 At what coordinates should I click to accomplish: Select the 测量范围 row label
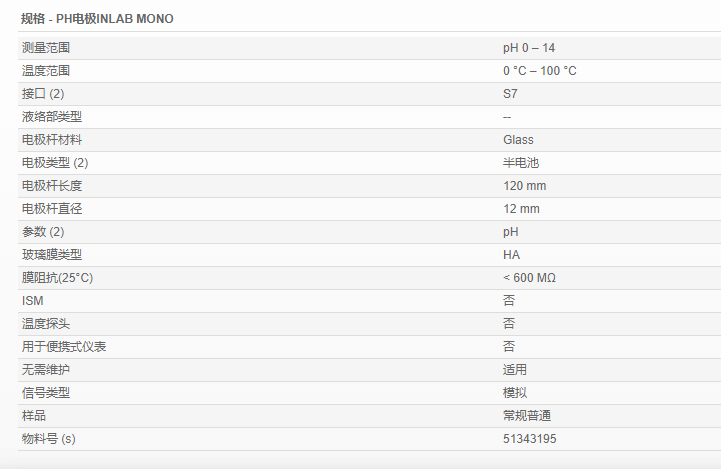point(46,48)
